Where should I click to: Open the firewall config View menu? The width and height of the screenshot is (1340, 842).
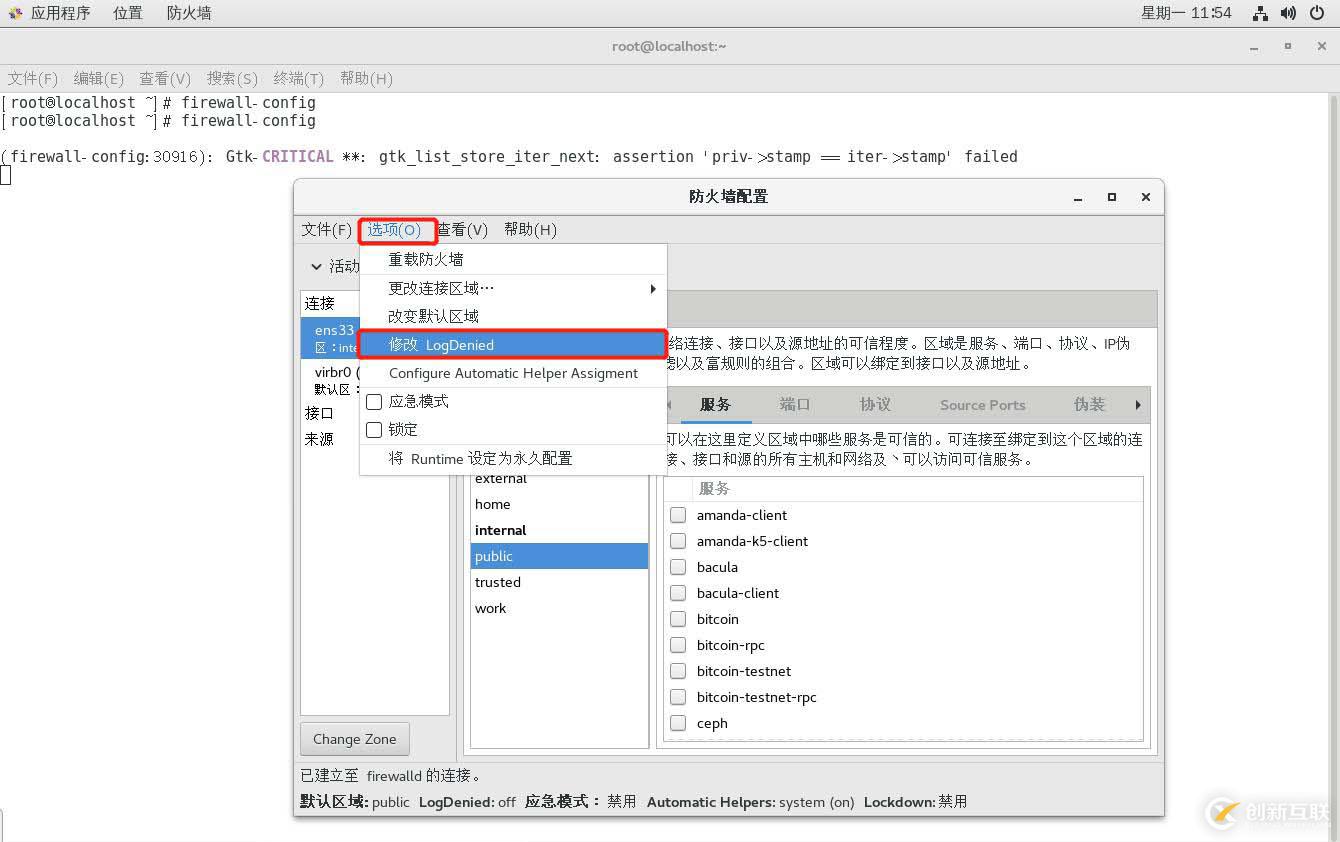(463, 230)
